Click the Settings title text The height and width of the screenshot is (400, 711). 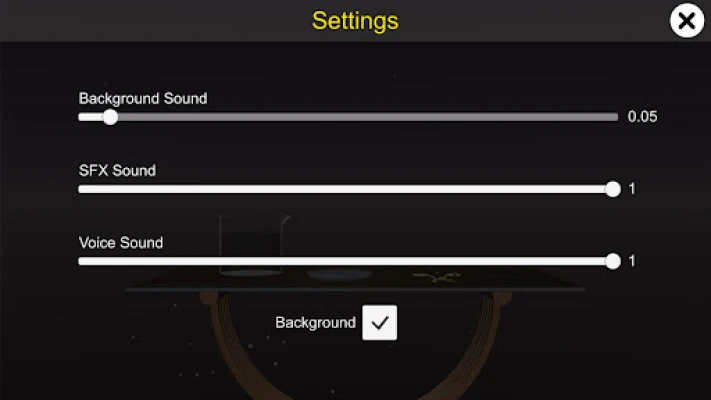point(355,20)
